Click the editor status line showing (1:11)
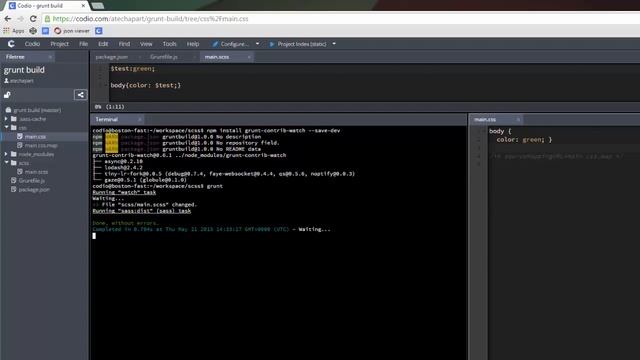The width and height of the screenshot is (640, 360). 109,107
